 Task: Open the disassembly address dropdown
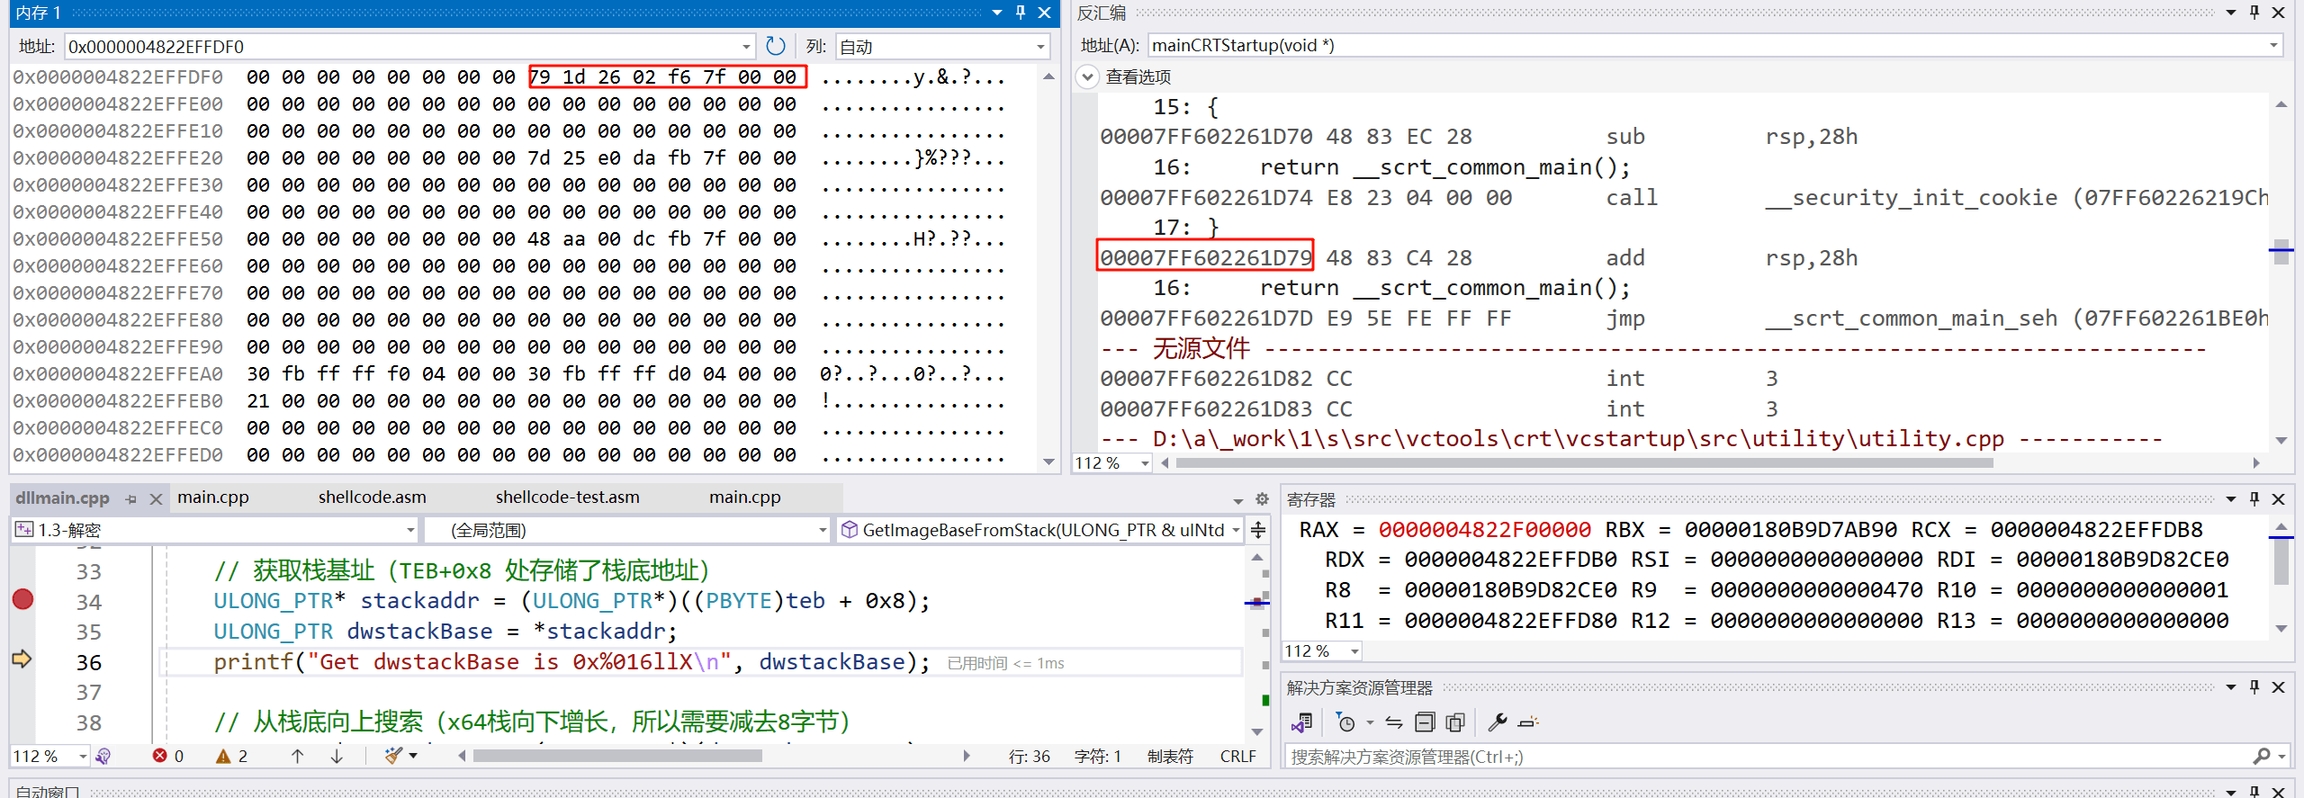coord(2273,45)
